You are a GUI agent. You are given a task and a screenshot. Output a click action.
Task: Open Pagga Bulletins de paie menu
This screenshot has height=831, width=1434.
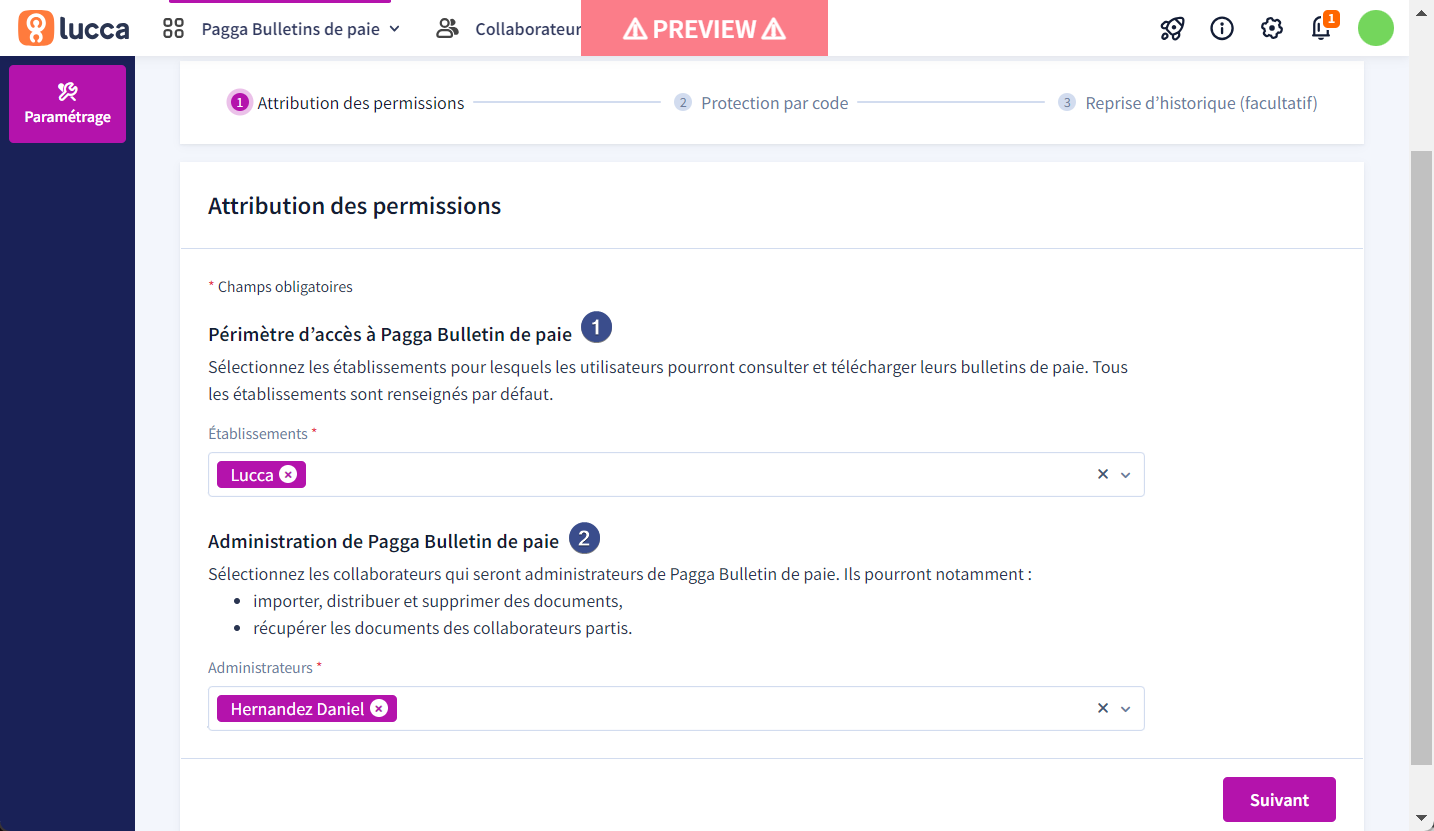300,29
